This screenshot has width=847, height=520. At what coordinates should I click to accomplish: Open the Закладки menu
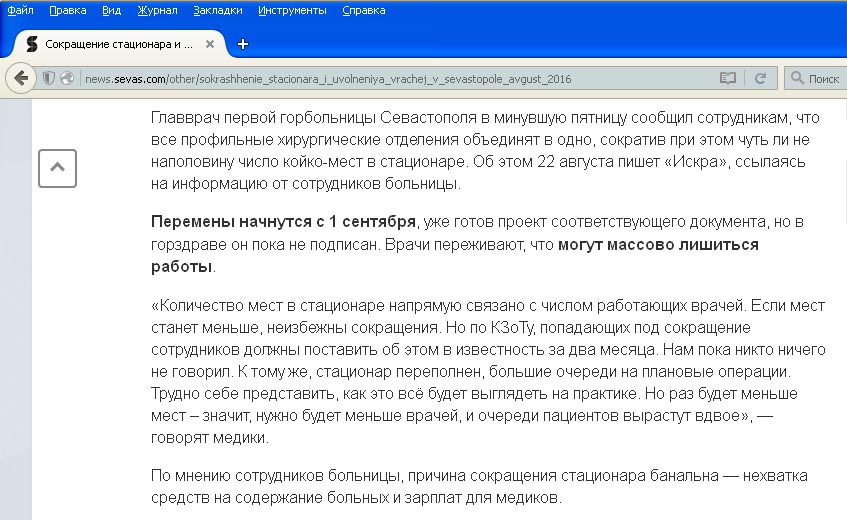point(218,10)
